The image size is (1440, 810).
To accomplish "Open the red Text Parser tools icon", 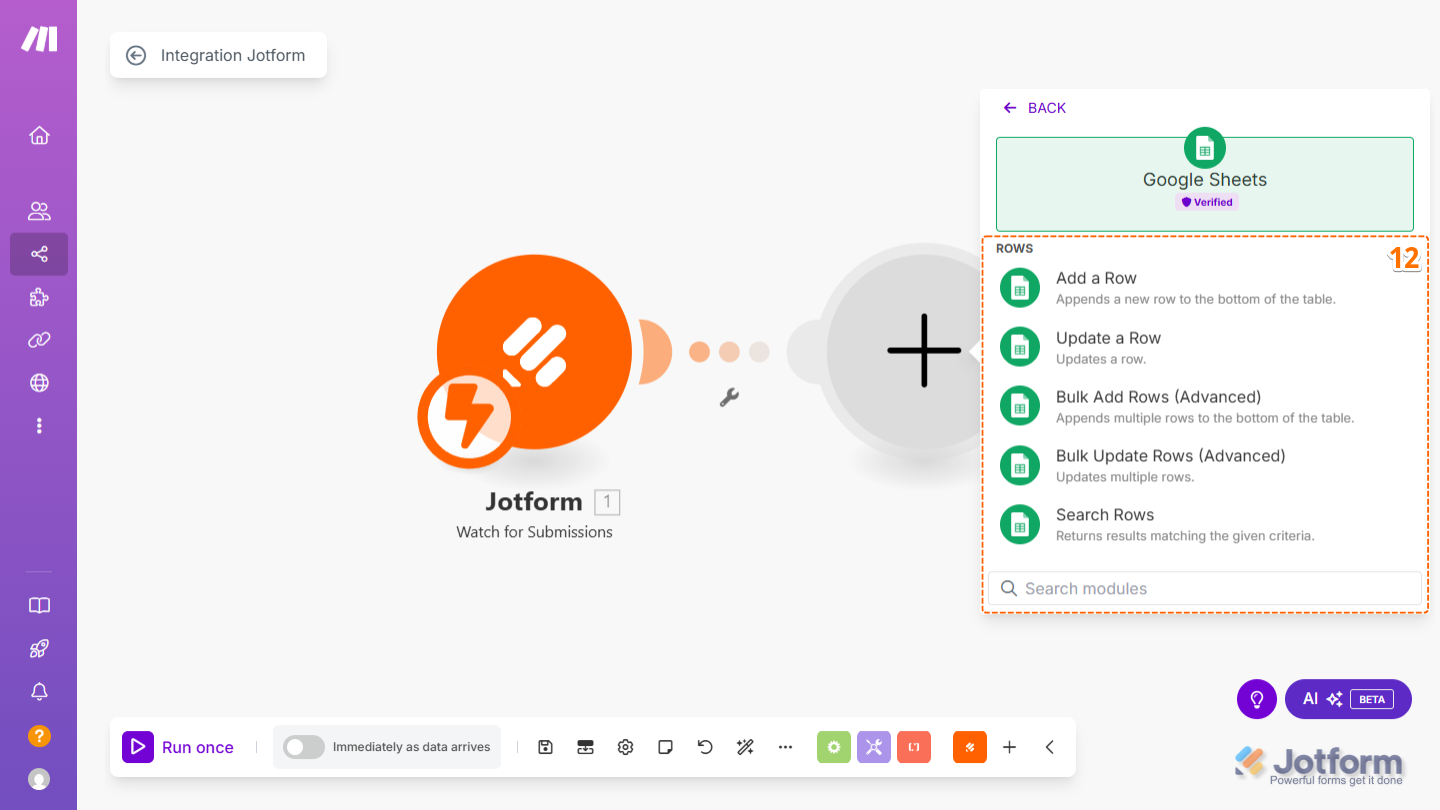I will click(x=914, y=747).
